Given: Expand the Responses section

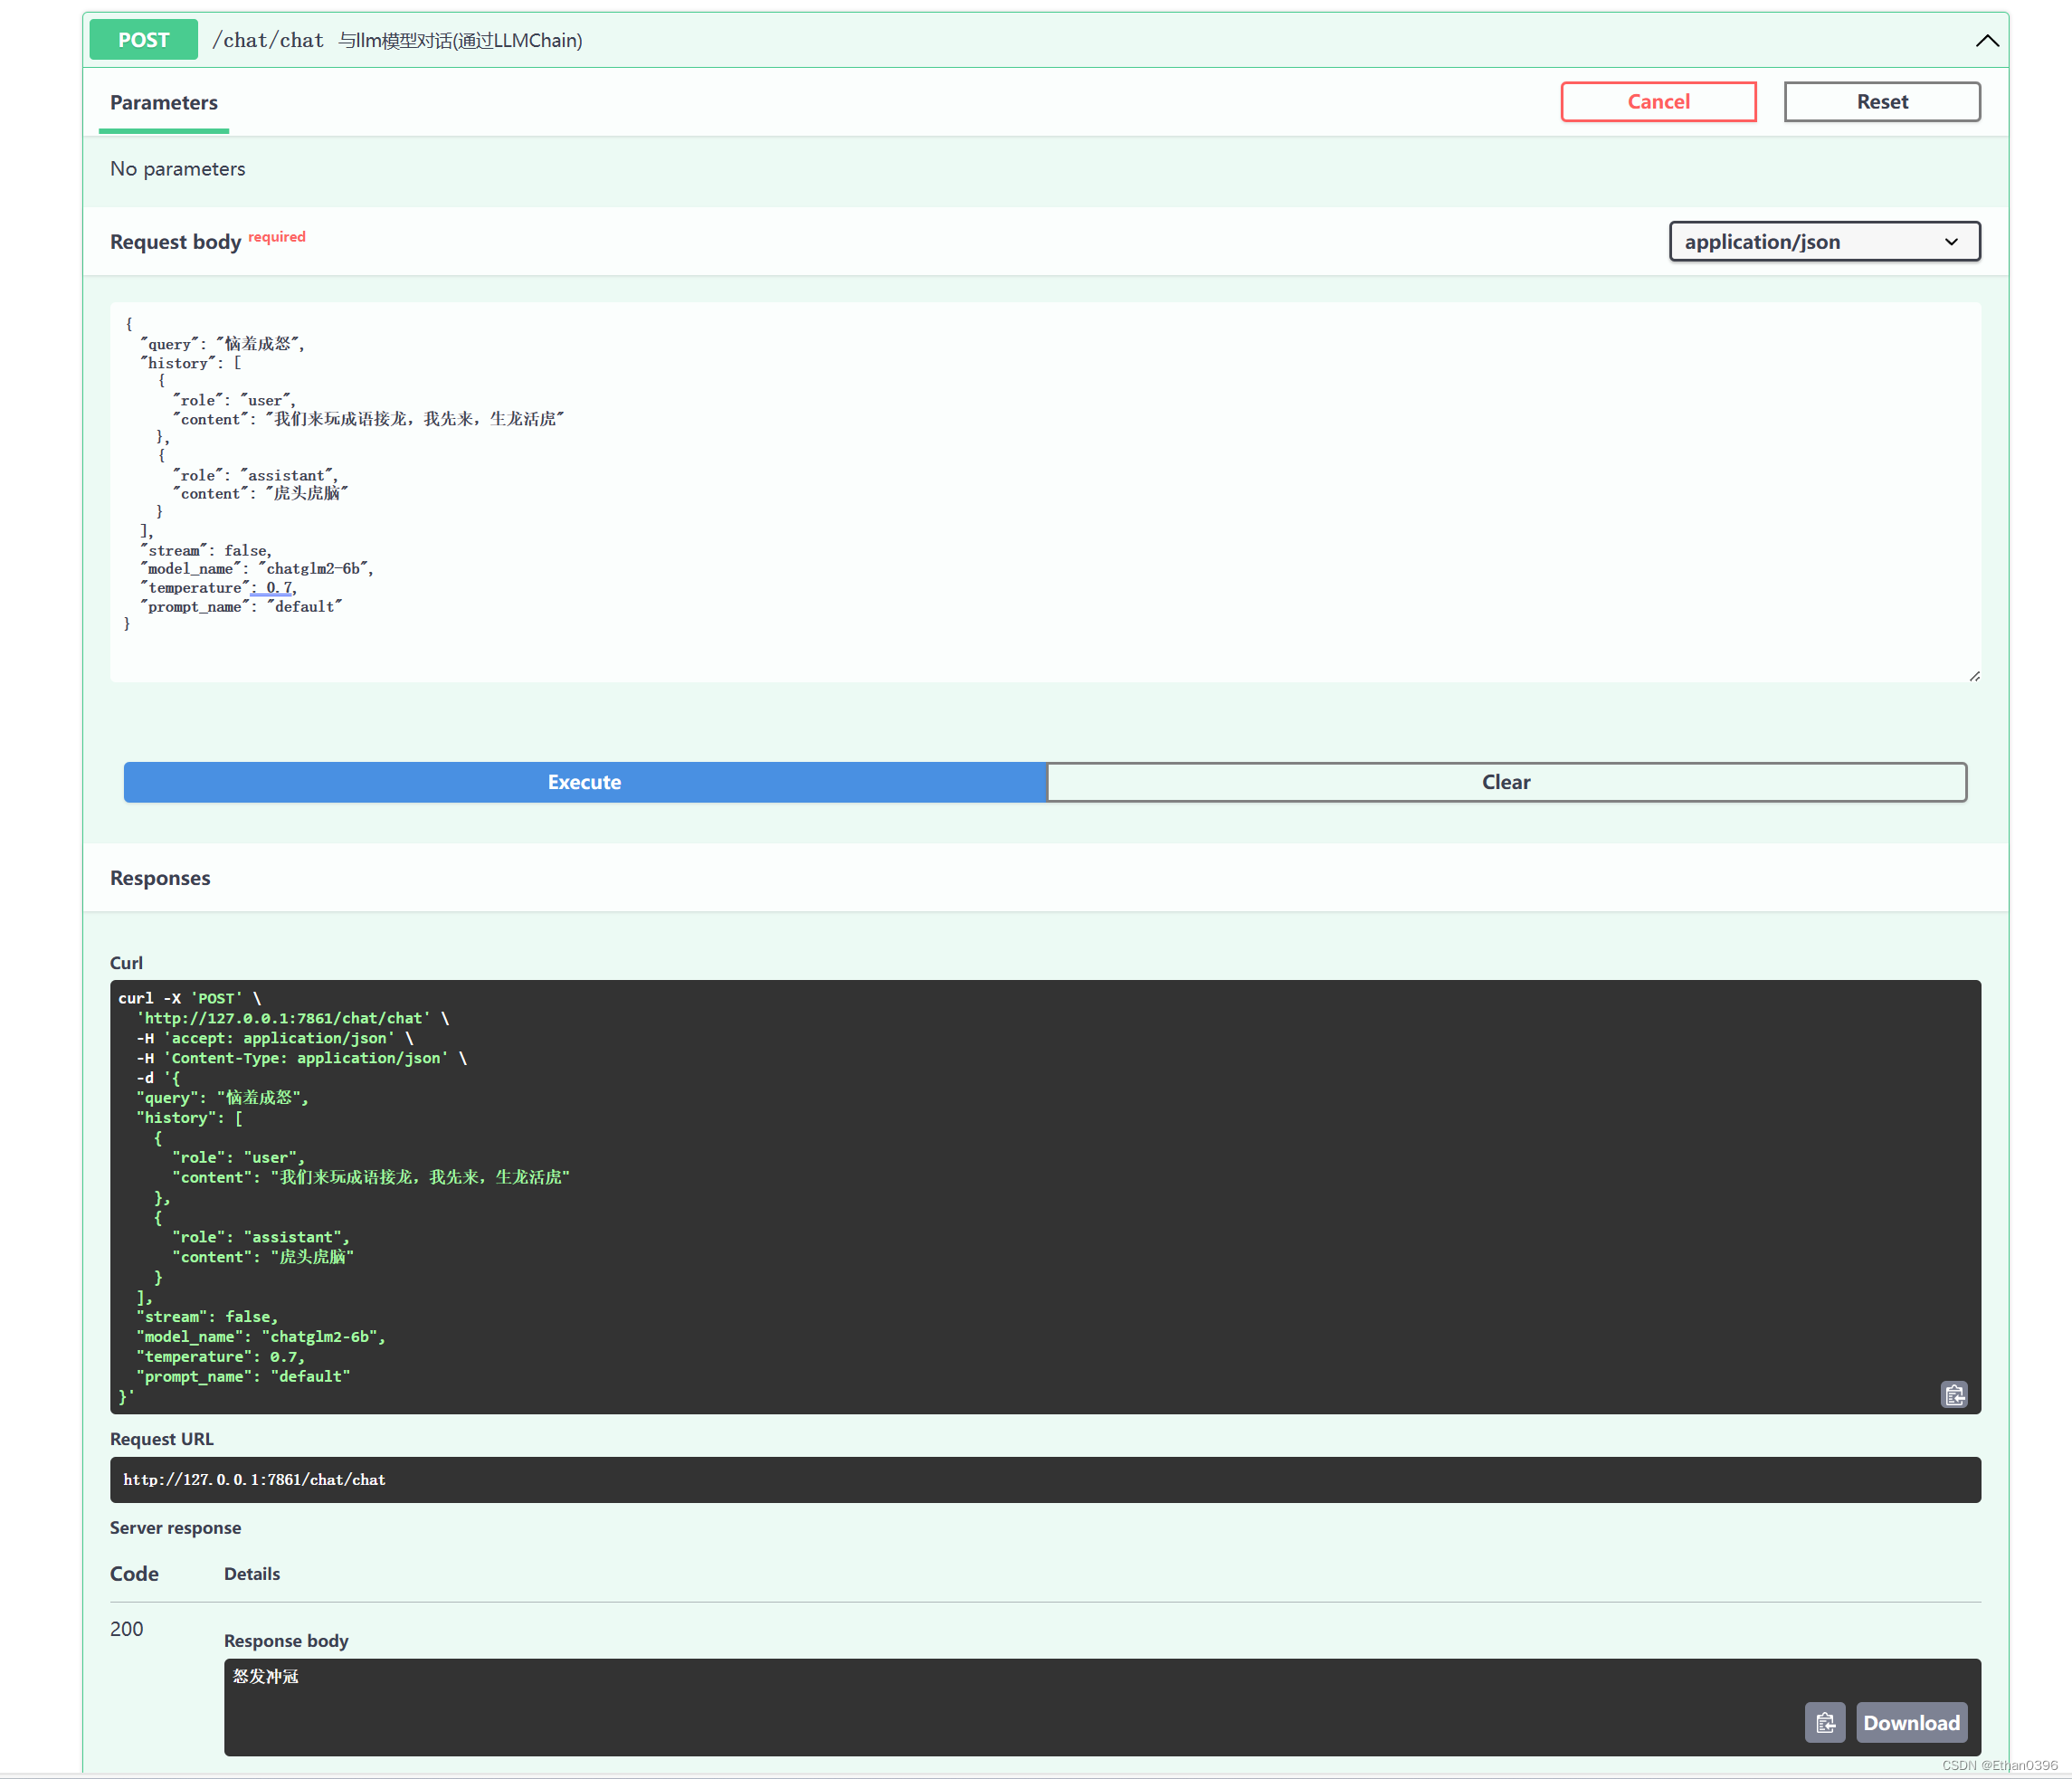Looking at the screenshot, I should (x=158, y=875).
